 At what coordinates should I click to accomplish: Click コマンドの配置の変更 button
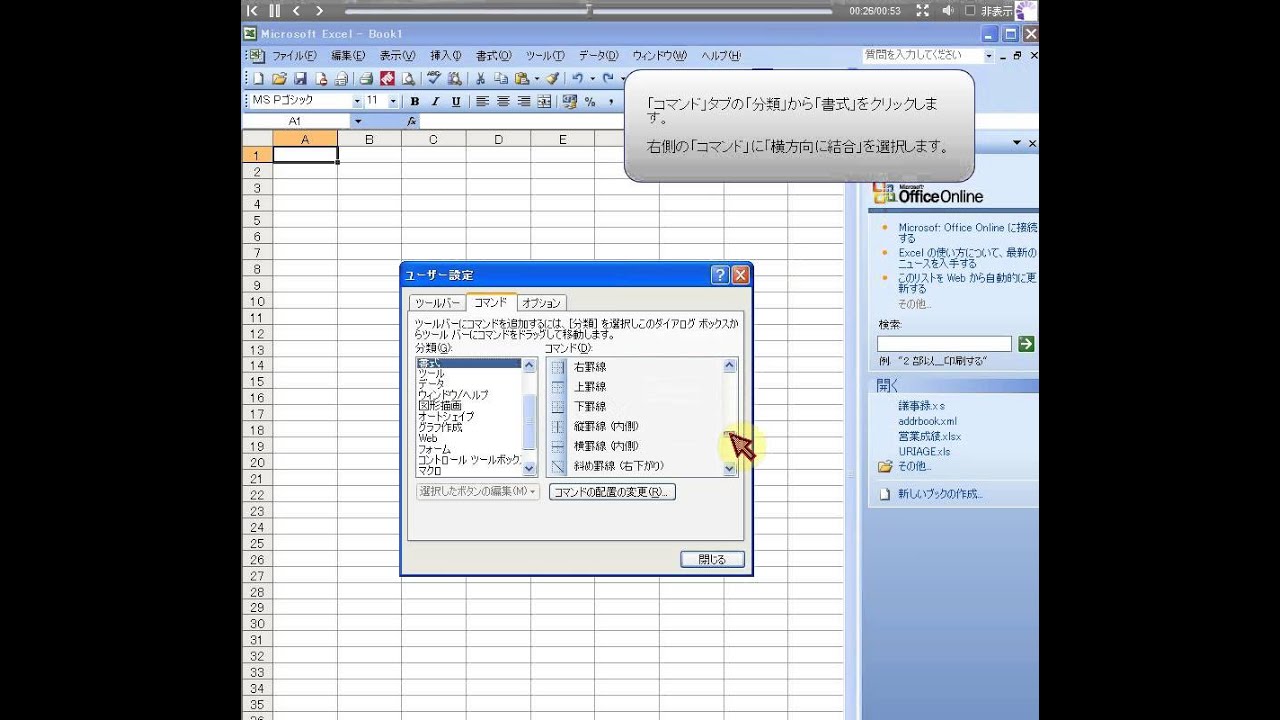612,492
